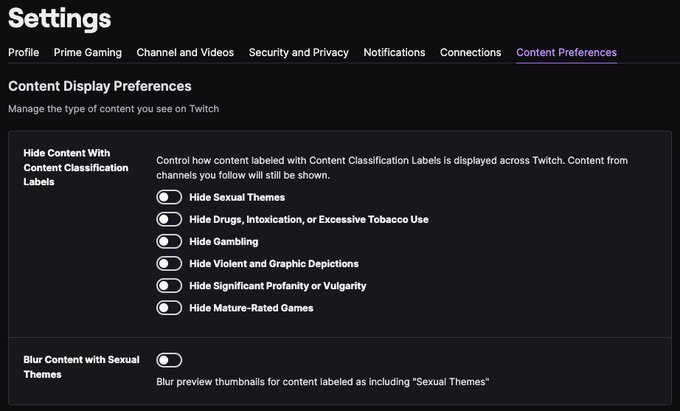
Task: Select the Content Preferences tab
Action: [x=566, y=52]
